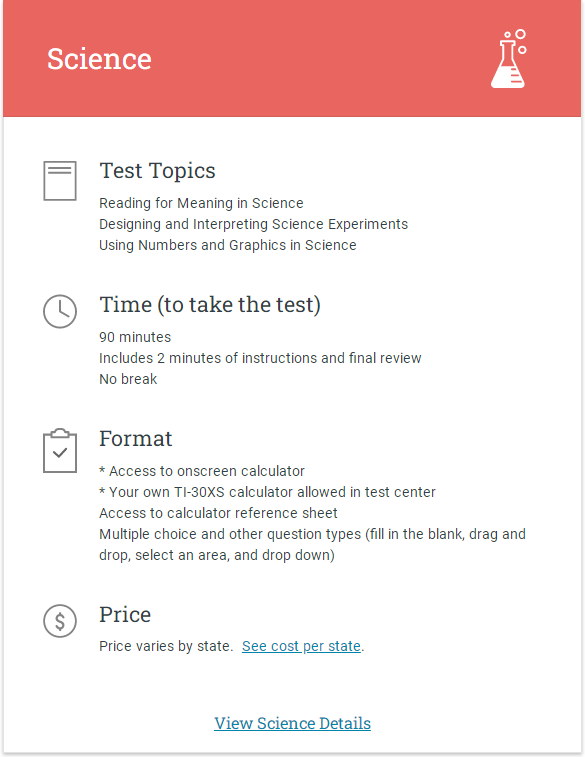Click the 90 minutes text
Image resolution: width=585 pixels, height=757 pixels.
pos(135,337)
